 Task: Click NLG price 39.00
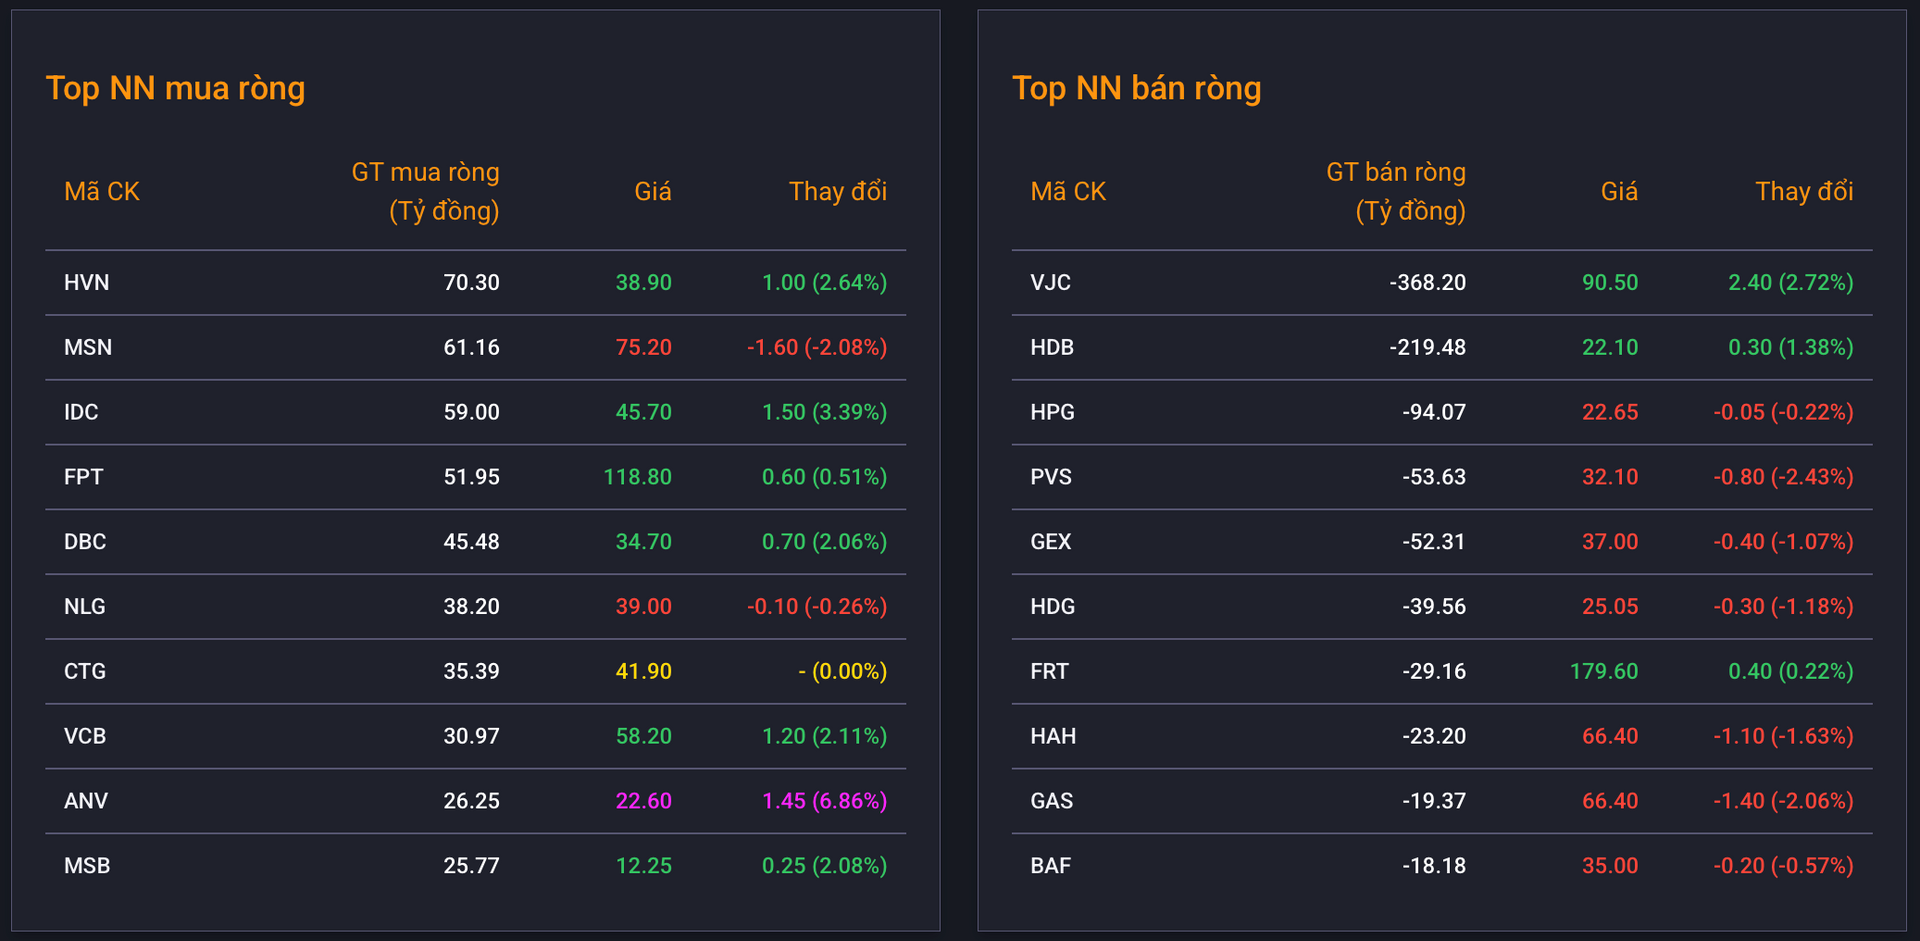tap(644, 607)
